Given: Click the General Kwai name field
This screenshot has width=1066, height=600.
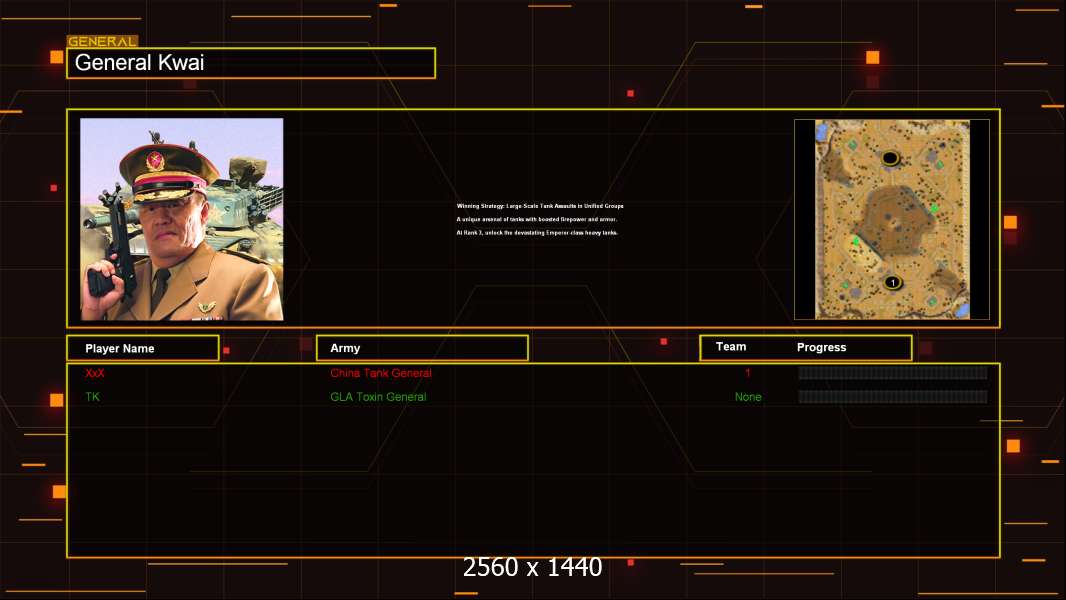Looking at the screenshot, I should click(250, 63).
